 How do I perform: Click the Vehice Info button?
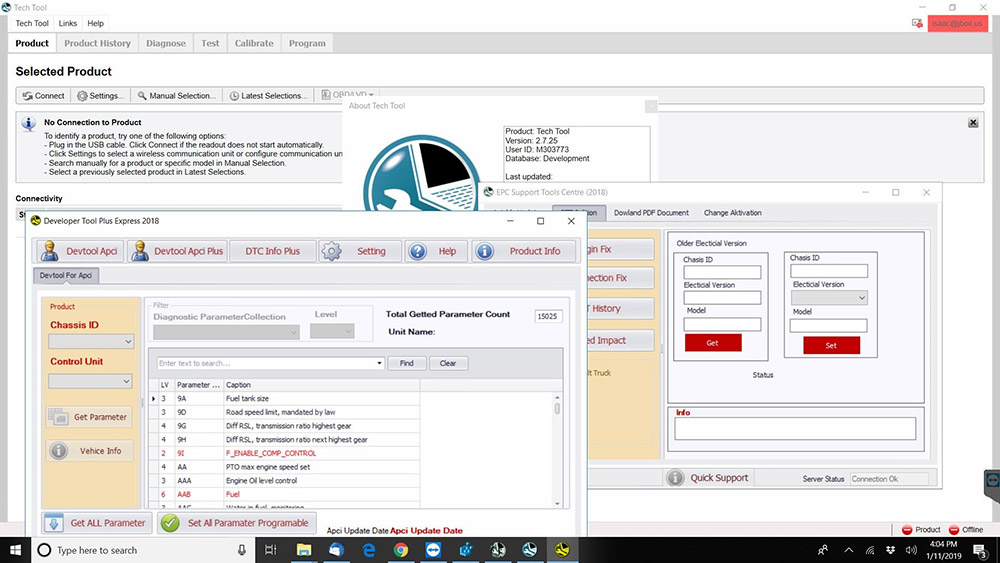(x=90, y=451)
